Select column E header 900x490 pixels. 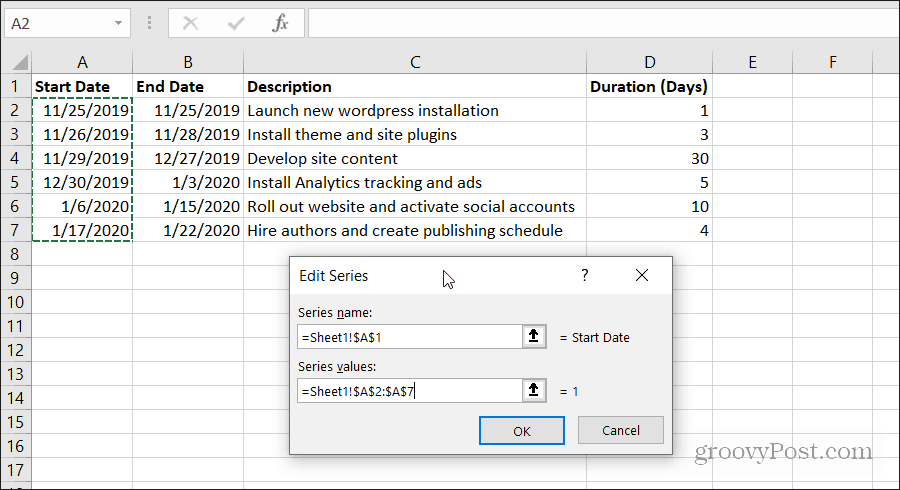[752, 62]
